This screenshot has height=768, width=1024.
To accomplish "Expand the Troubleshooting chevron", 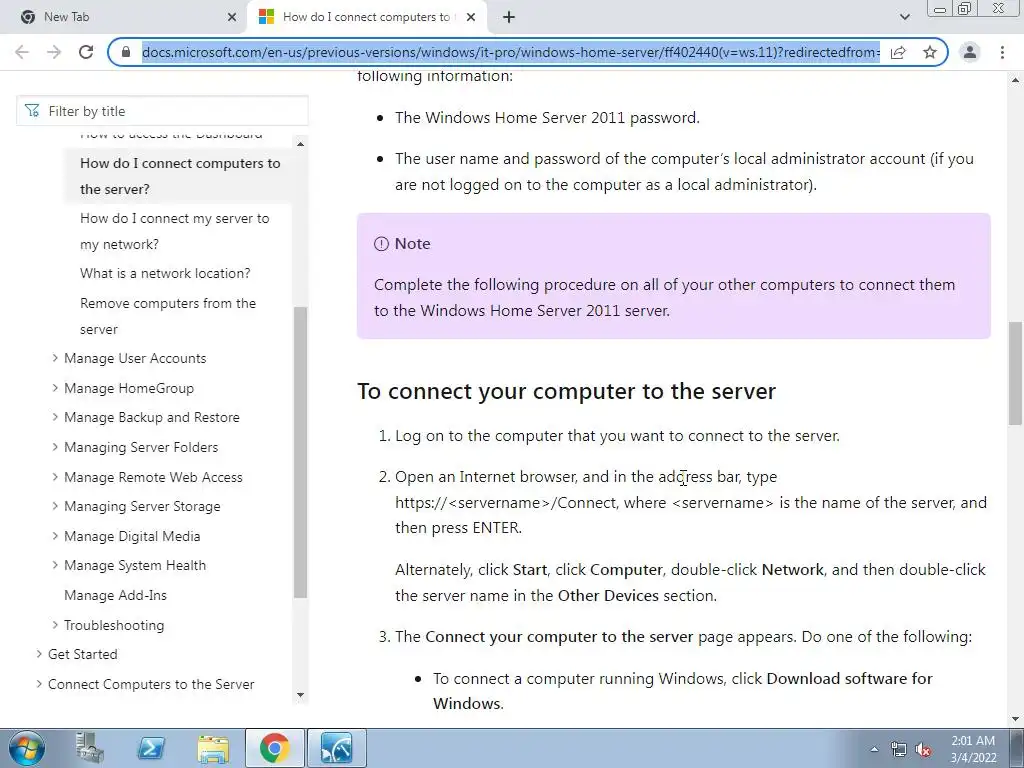I will click(55, 625).
